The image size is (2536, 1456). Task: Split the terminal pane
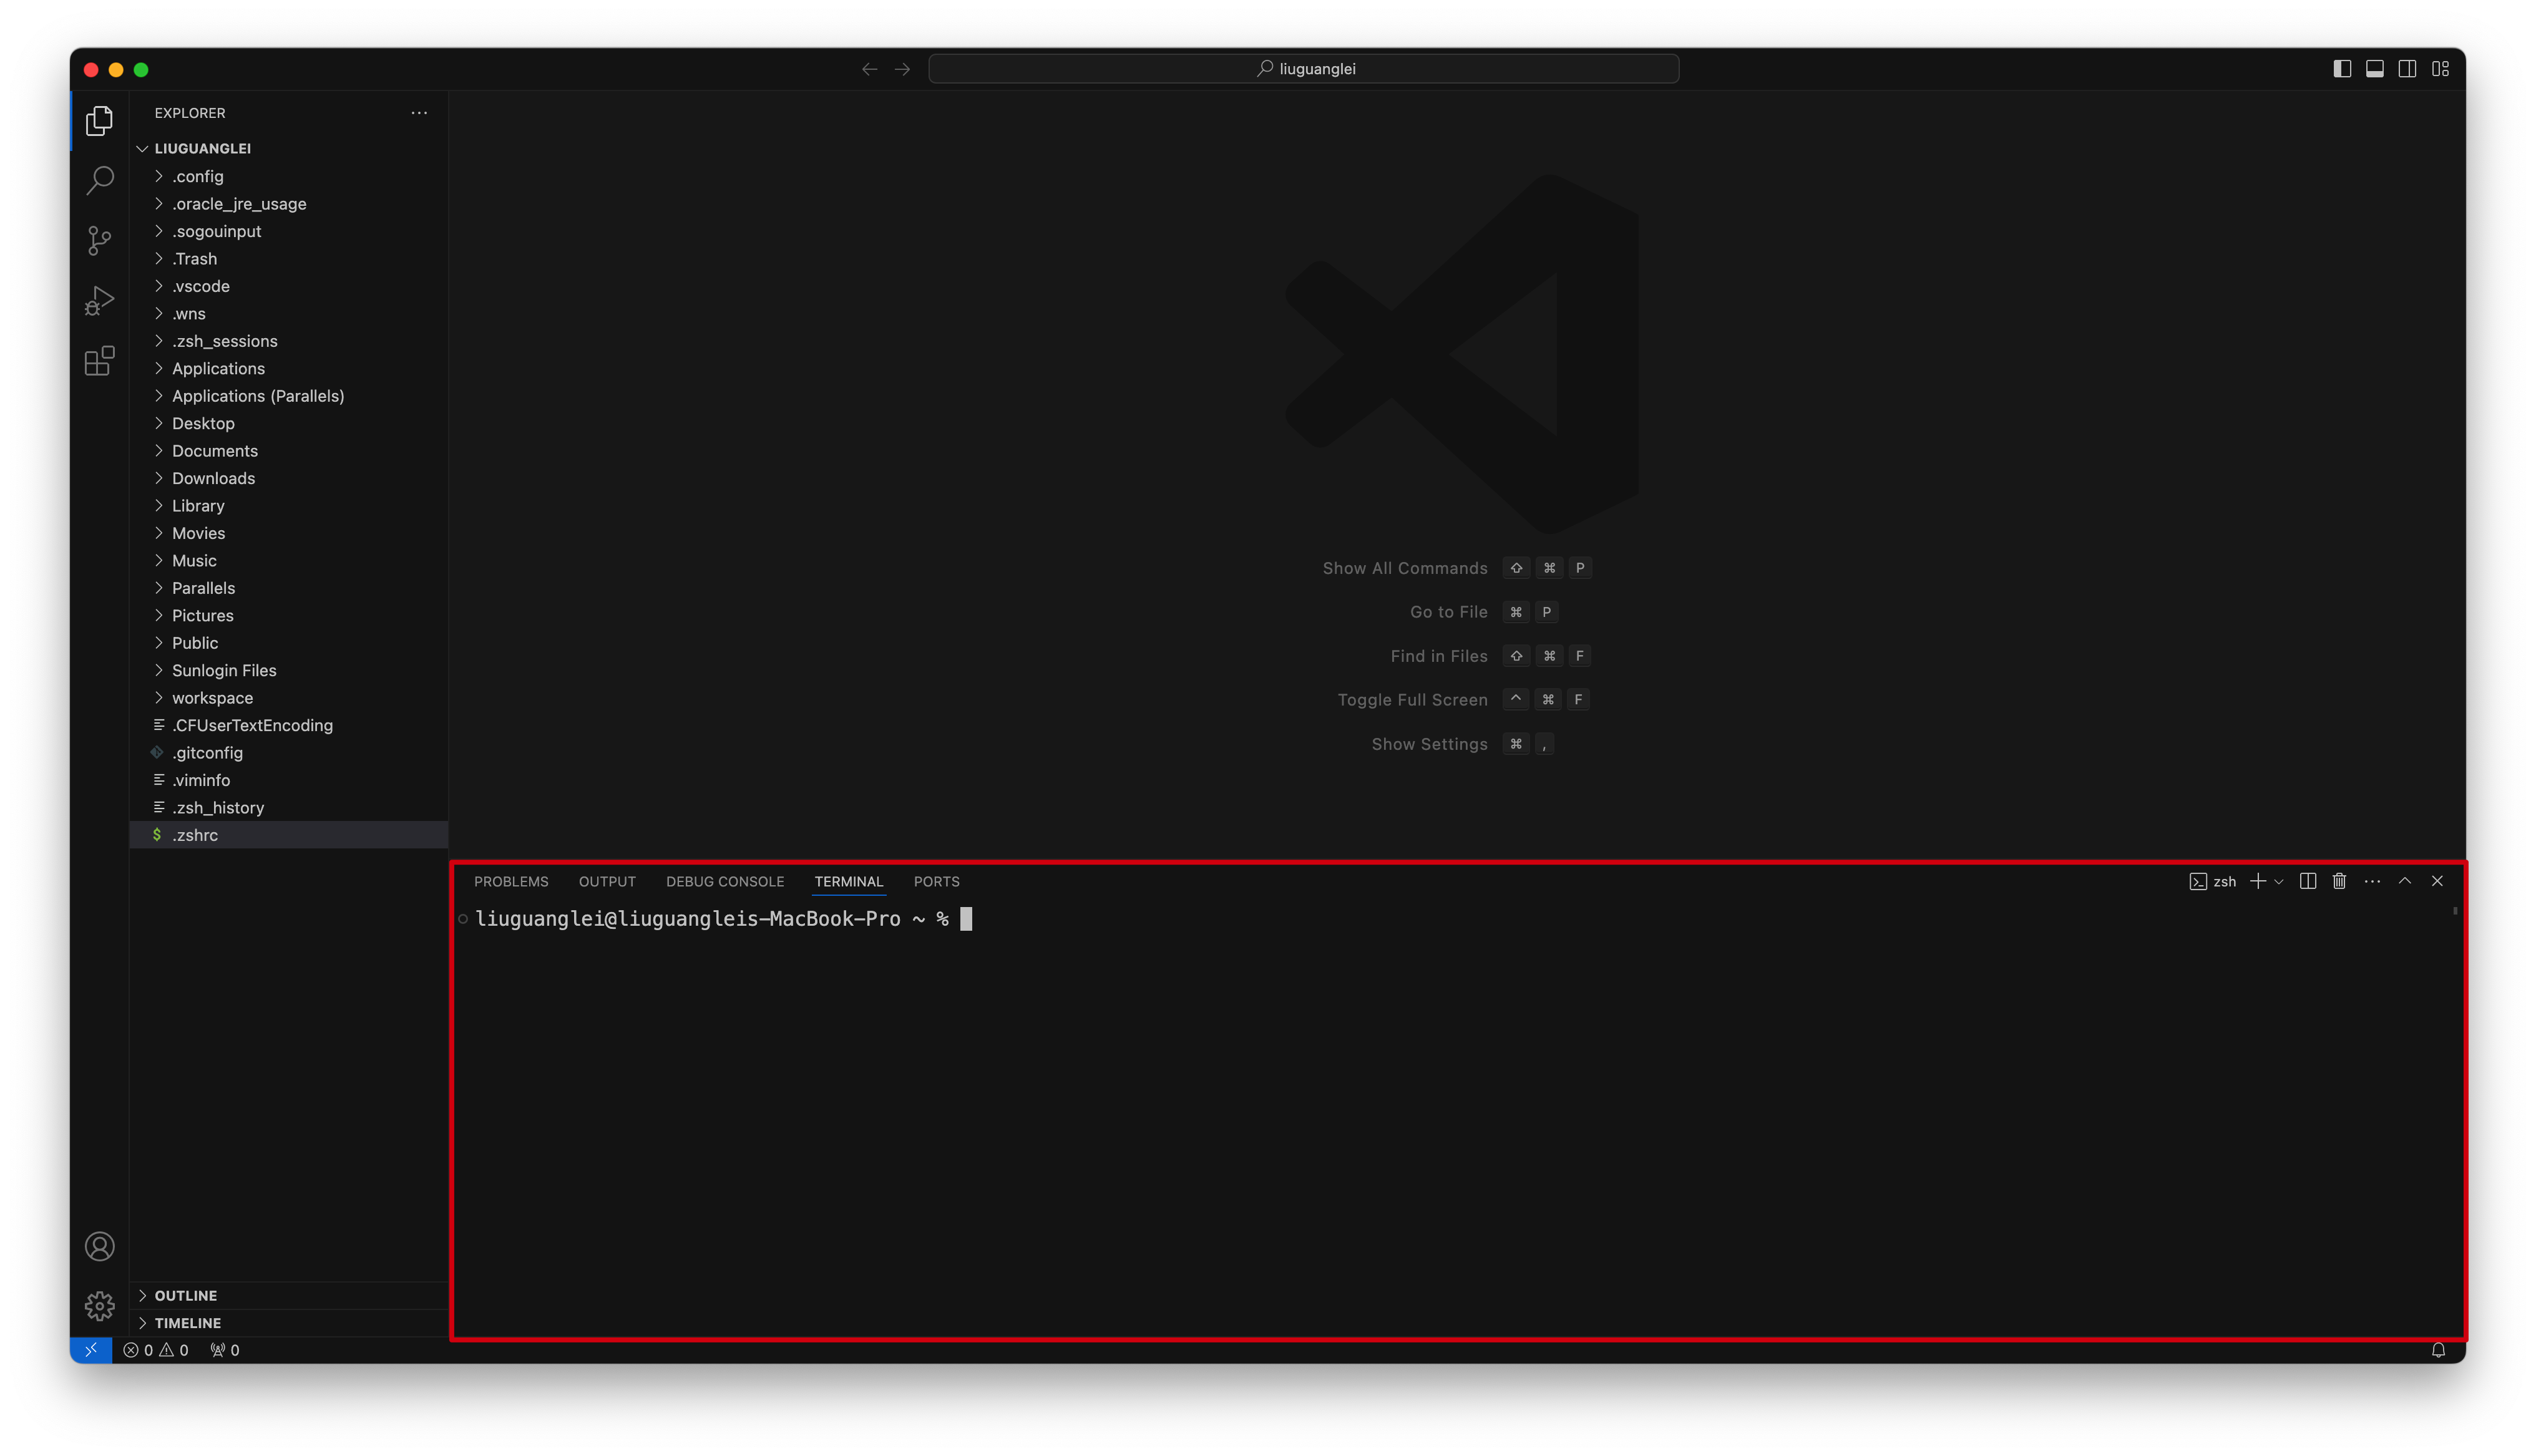(x=2307, y=881)
